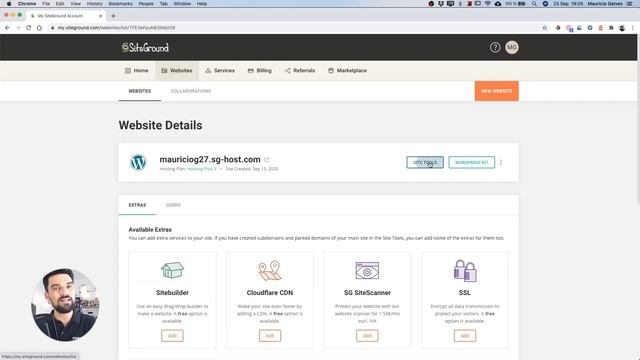
Task: Reload the page with the refresh icon
Action: tap(29, 28)
